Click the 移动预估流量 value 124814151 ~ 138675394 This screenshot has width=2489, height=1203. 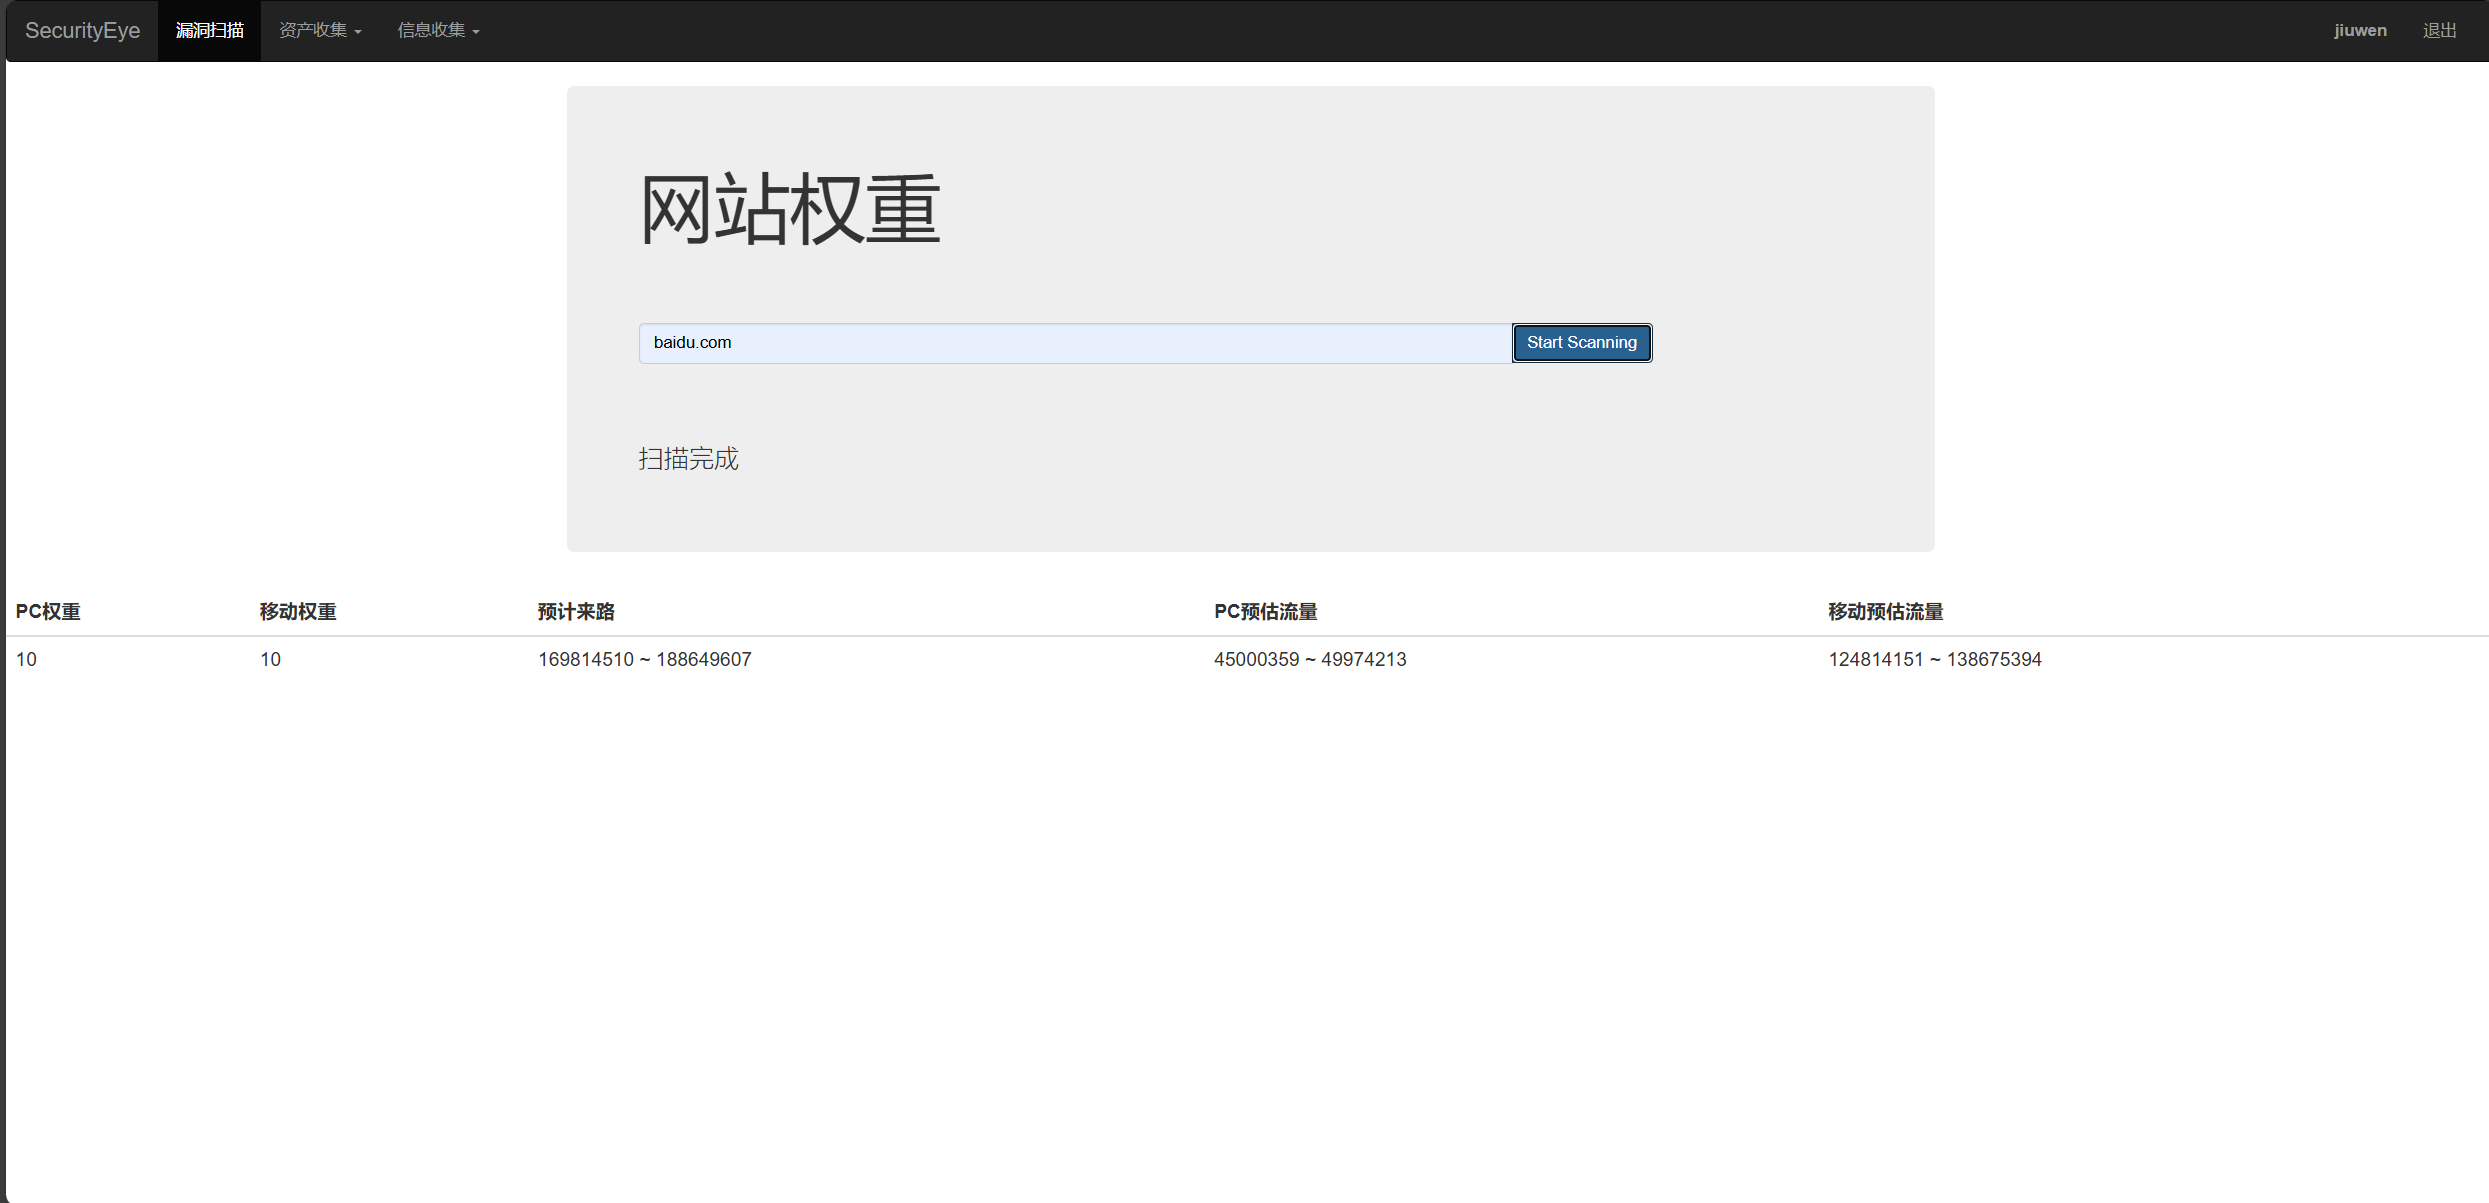[x=1934, y=659]
